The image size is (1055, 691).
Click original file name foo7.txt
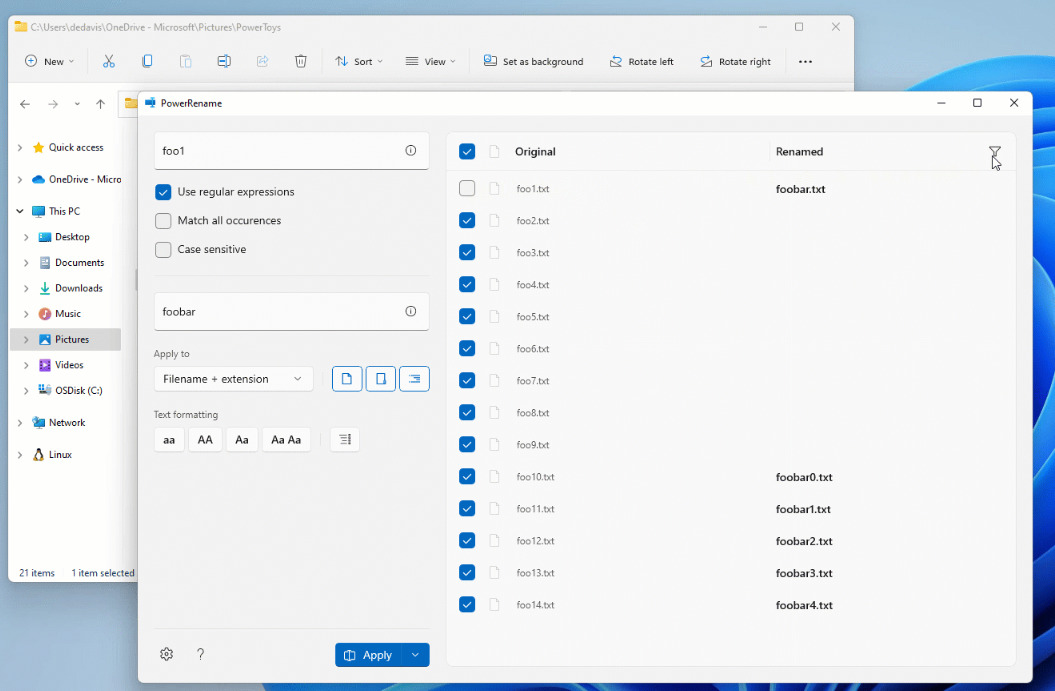(x=533, y=381)
